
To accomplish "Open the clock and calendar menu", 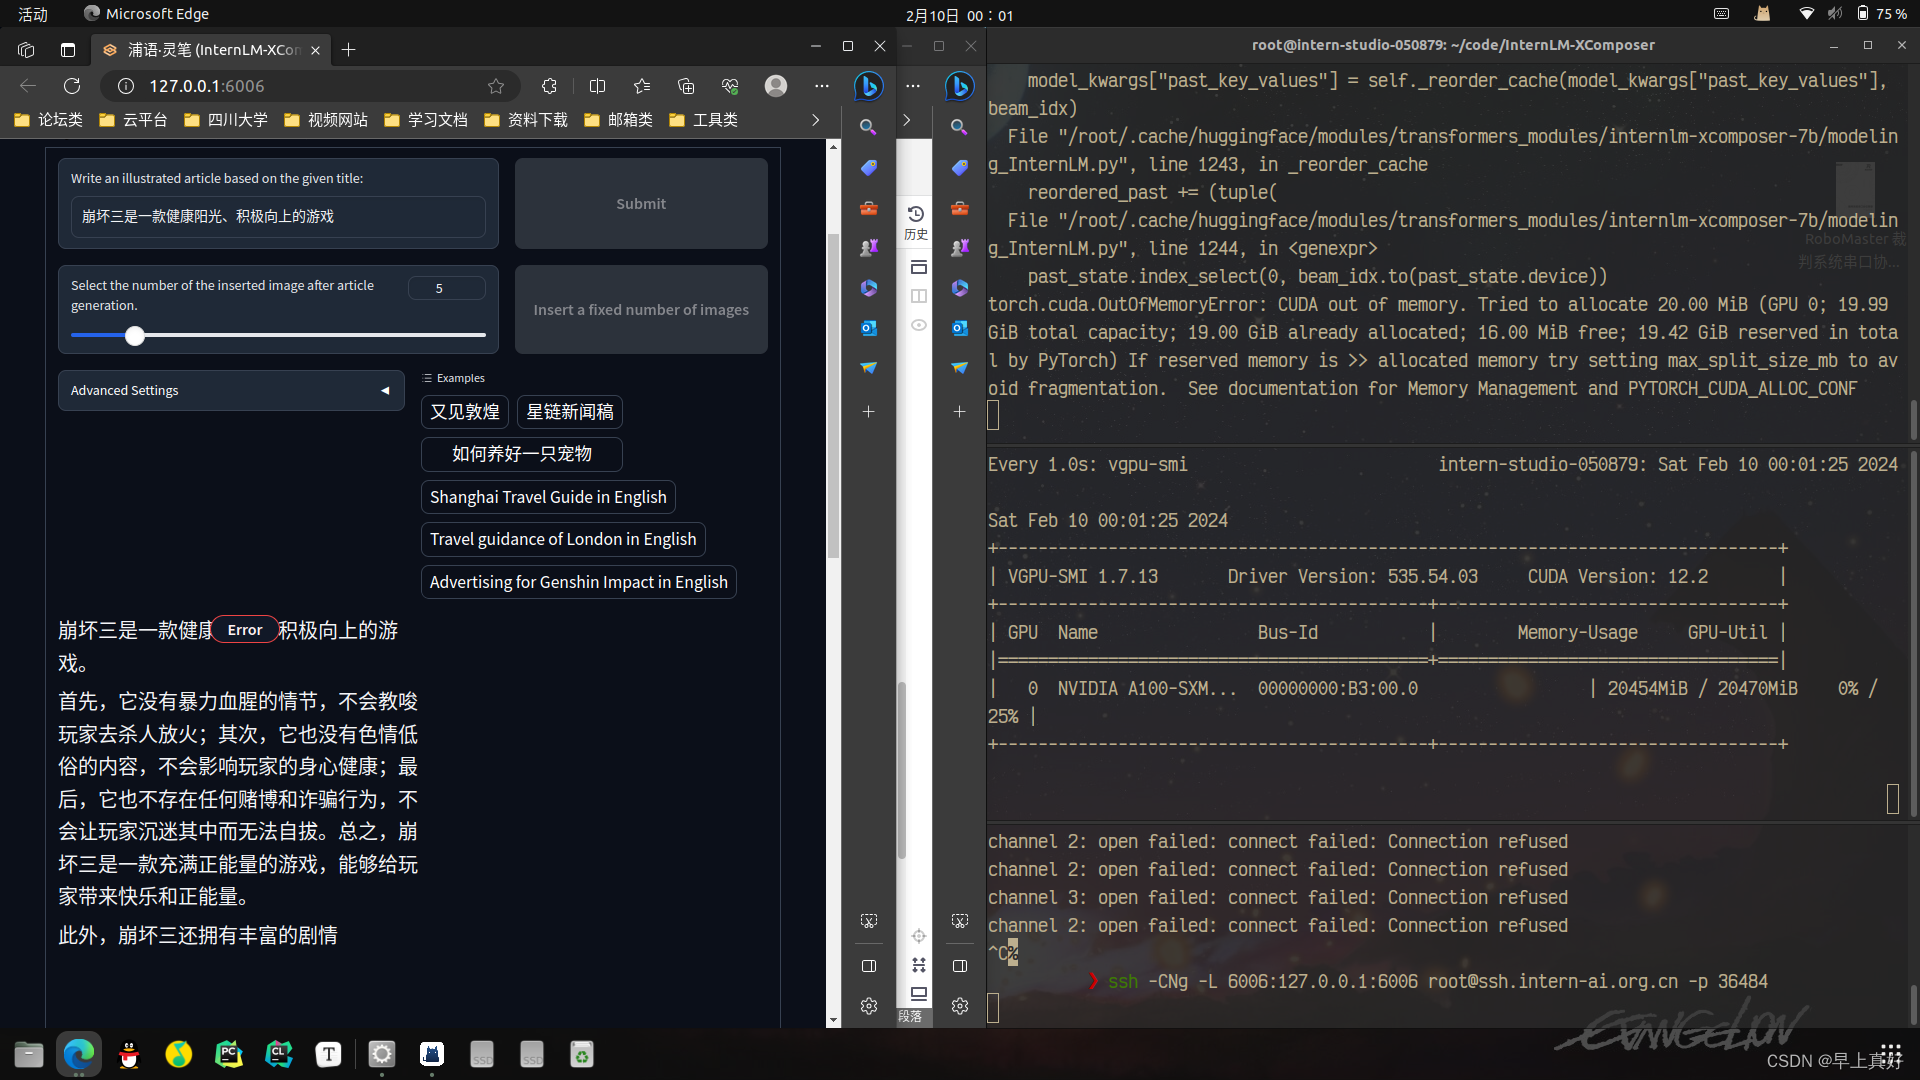I will 959,15.
